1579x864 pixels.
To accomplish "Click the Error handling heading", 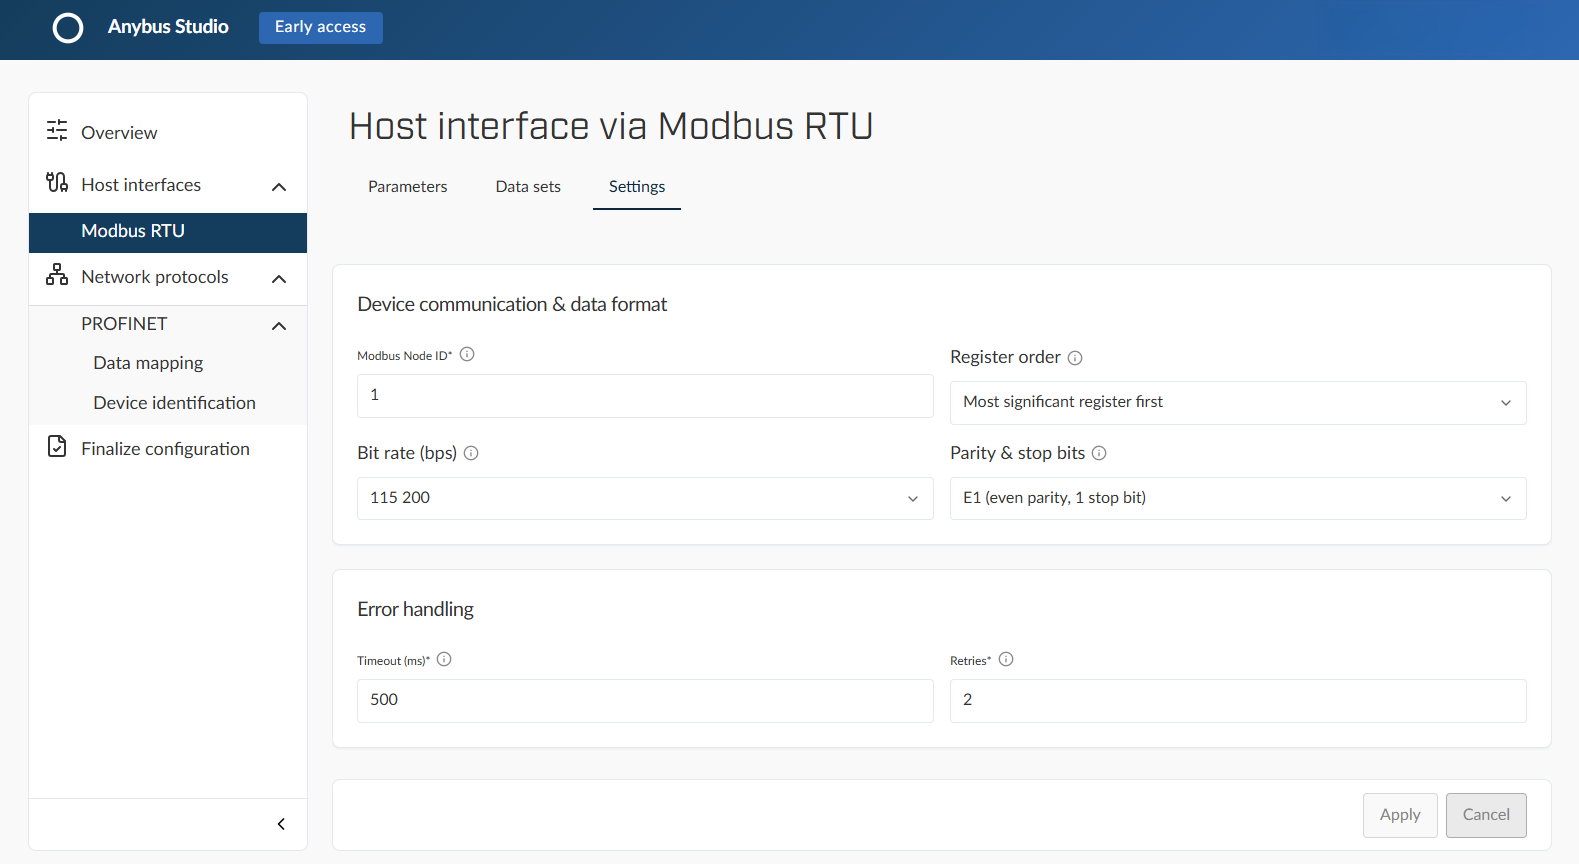I will pos(415,610).
